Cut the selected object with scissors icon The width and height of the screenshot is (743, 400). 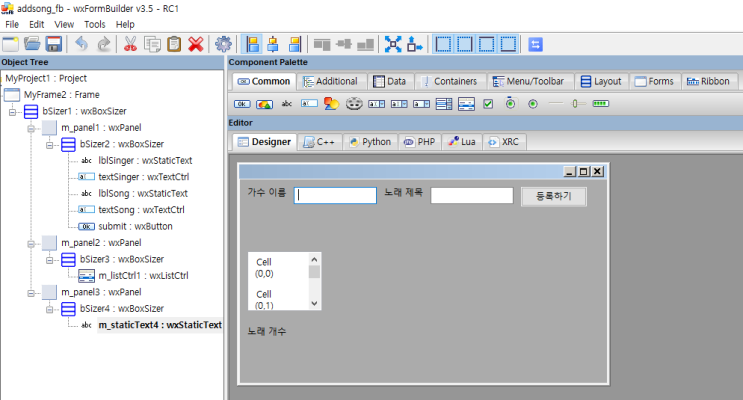point(130,44)
